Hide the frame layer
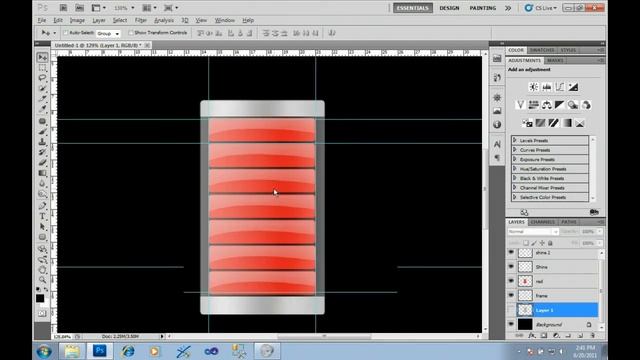 point(511,295)
